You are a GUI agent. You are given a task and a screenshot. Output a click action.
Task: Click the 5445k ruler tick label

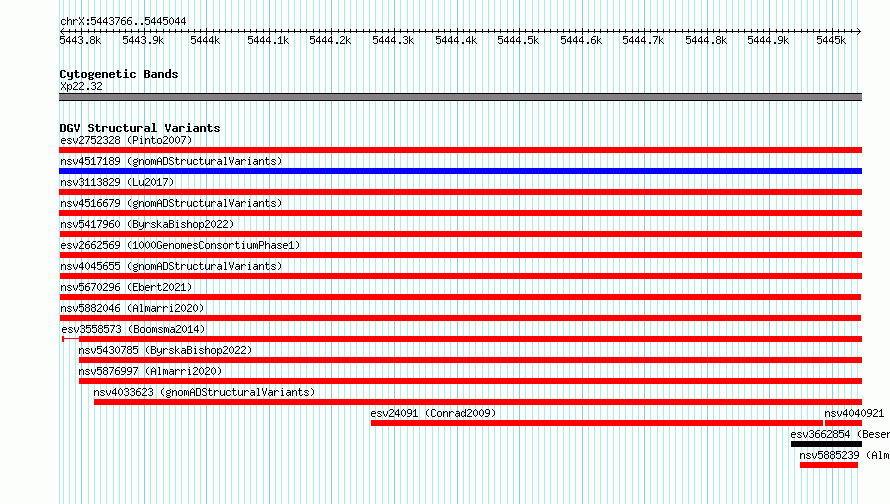(x=831, y=40)
